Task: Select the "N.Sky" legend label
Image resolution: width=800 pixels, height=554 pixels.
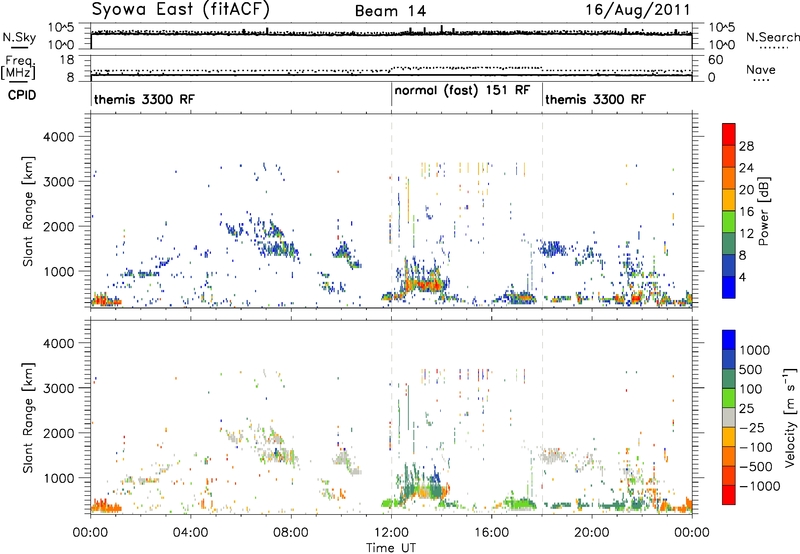Action: pyautogui.click(x=19, y=37)
